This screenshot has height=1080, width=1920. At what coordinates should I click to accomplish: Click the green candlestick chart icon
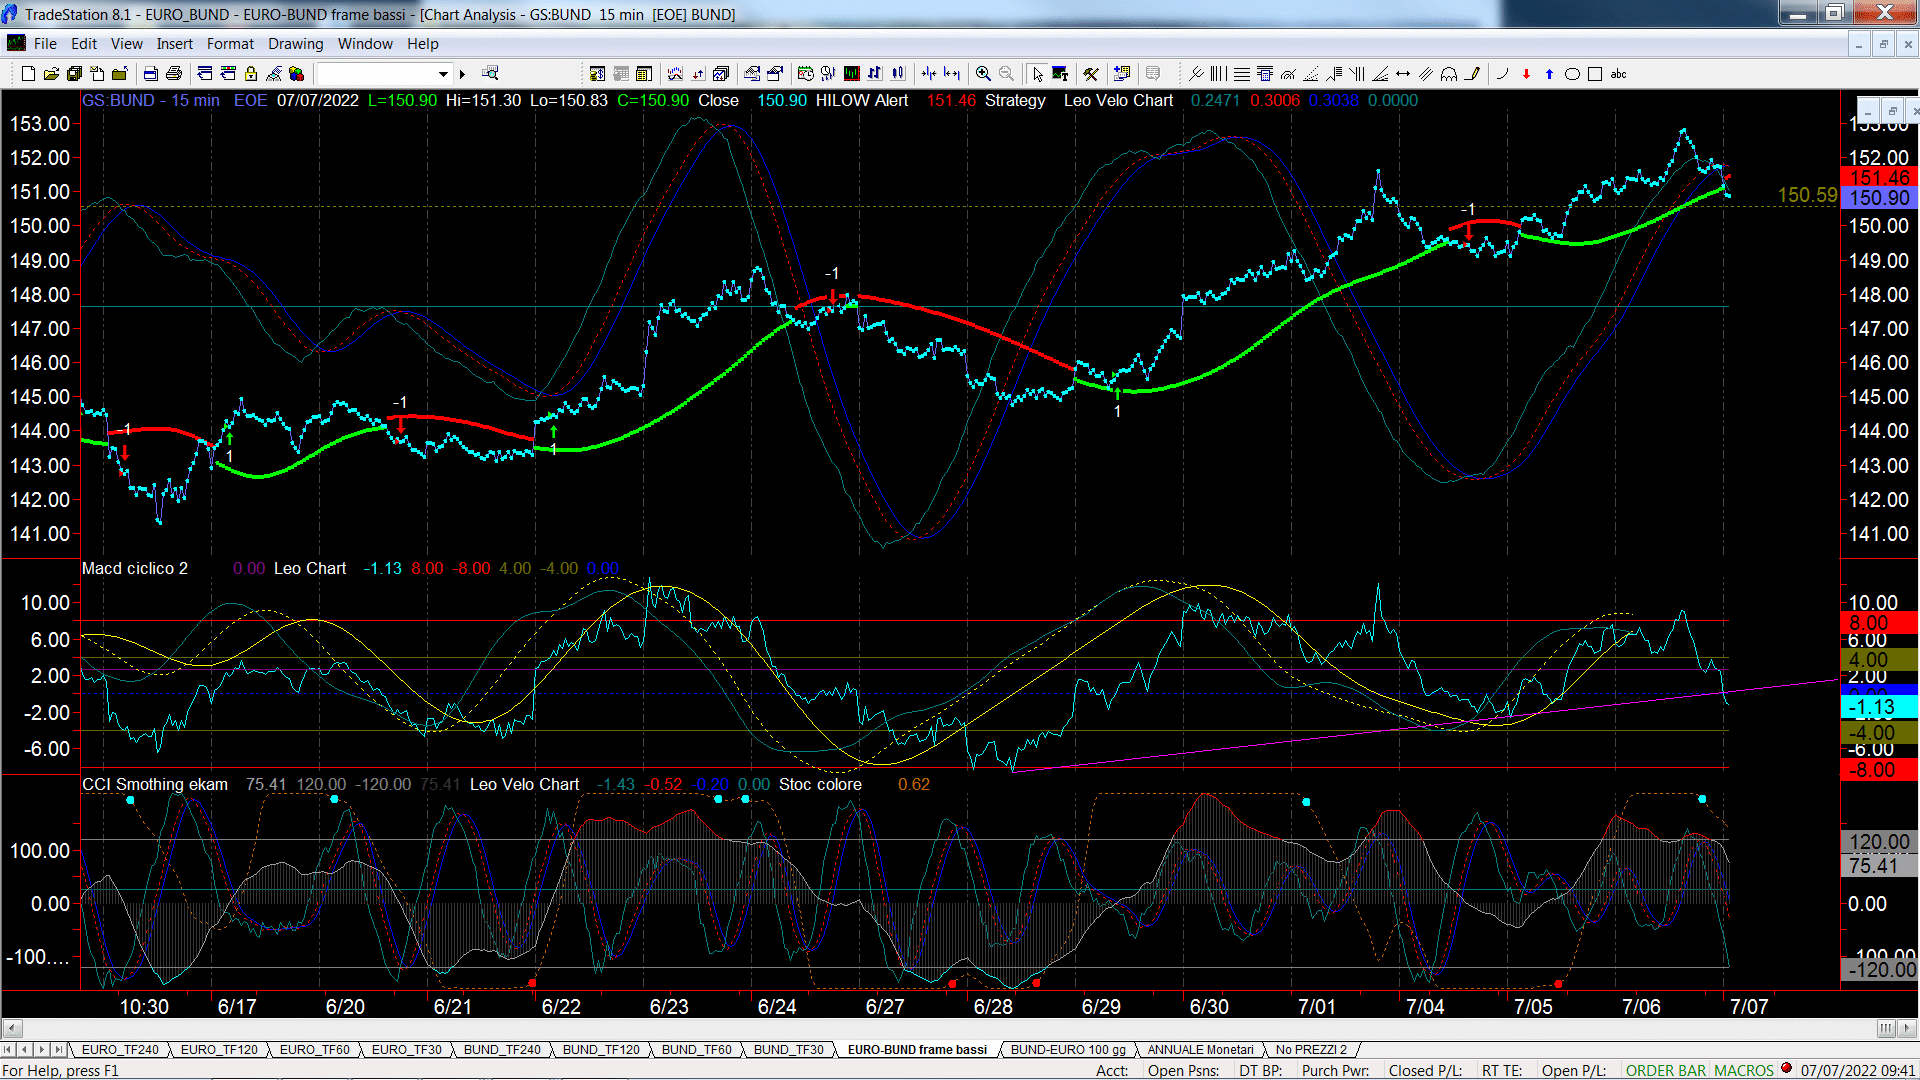tap(851, 73)
